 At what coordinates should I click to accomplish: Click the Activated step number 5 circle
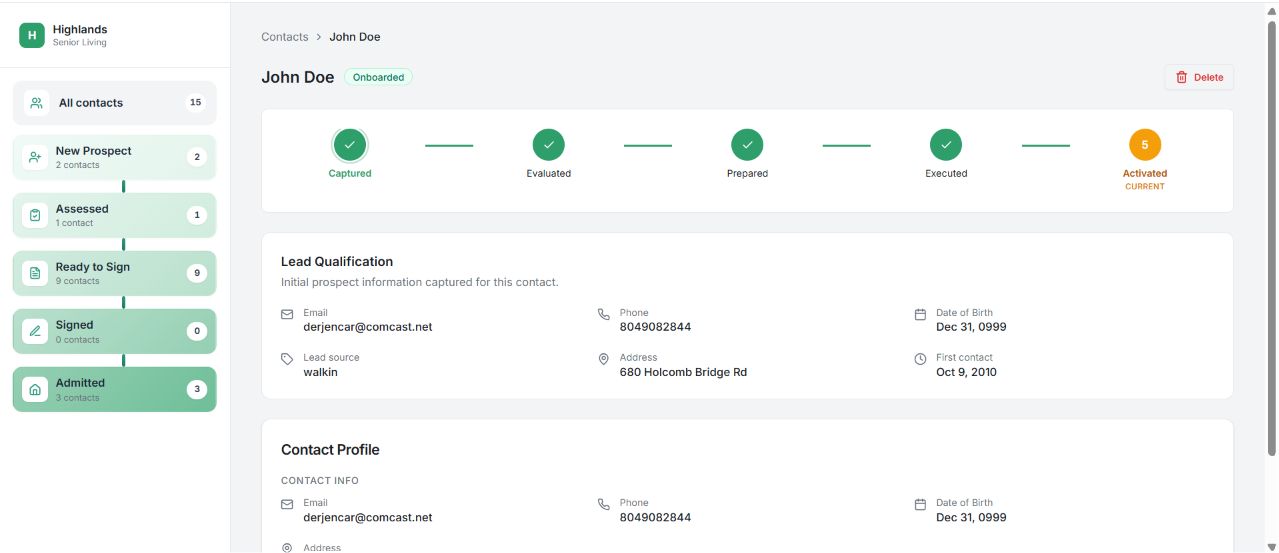[1145, 145]
